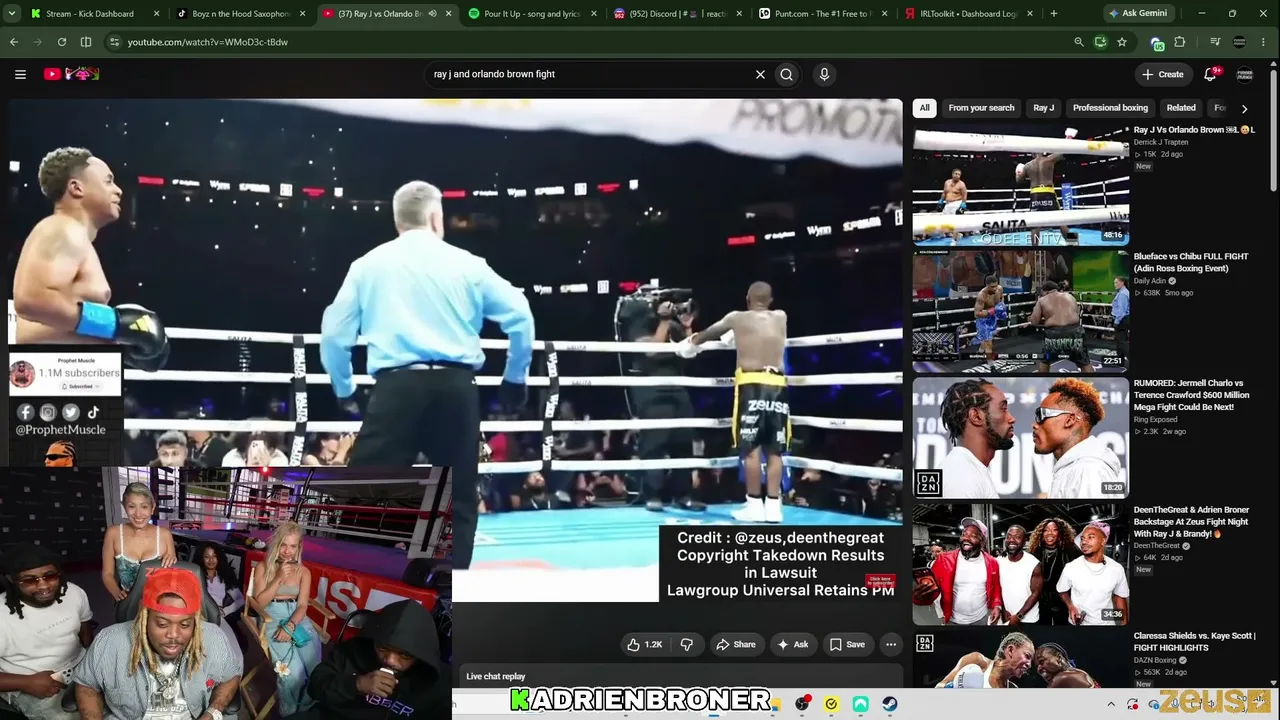Select the All filter chip
Image resolution: width=1280 pixels, height=720 pixels.
point(925,108)
